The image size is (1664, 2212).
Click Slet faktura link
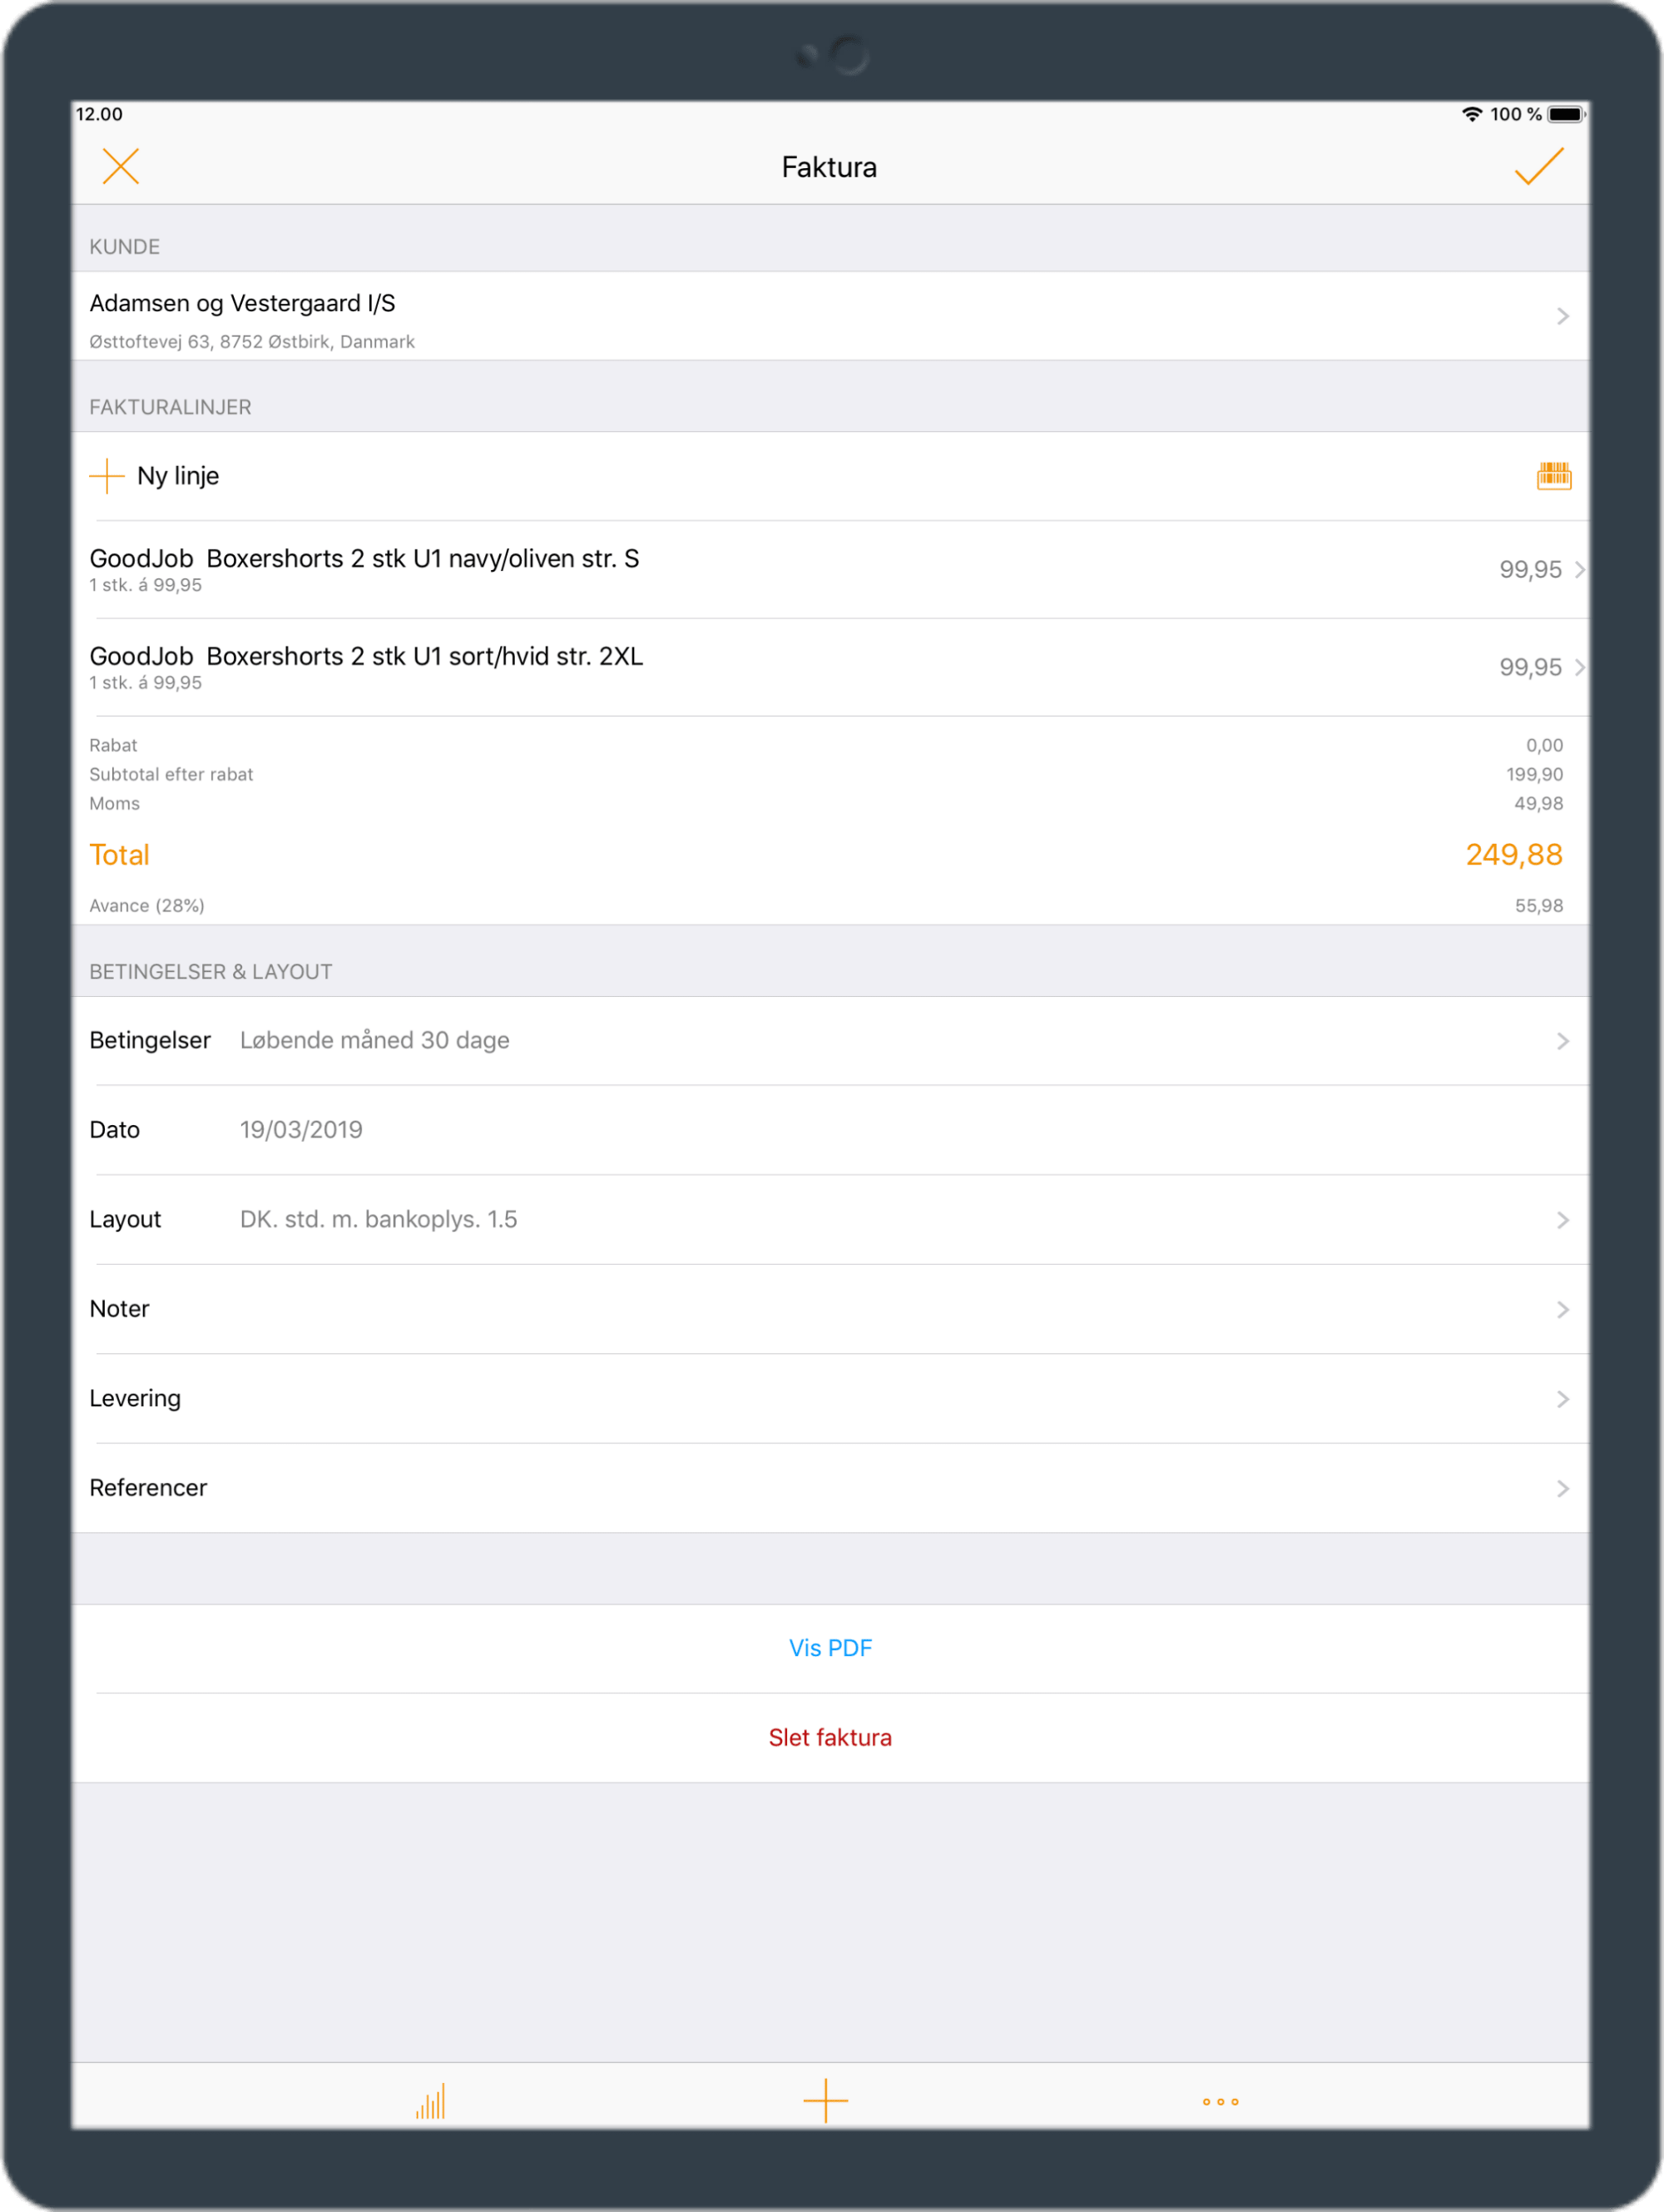pos(830,1734)
